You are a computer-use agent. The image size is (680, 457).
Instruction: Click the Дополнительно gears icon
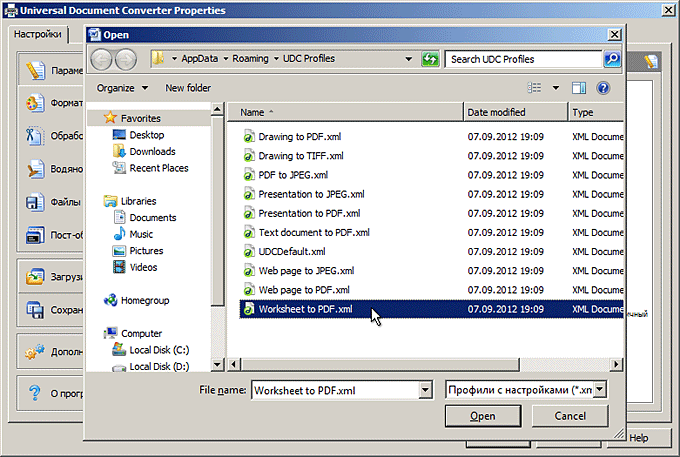(x=35, y=351)
